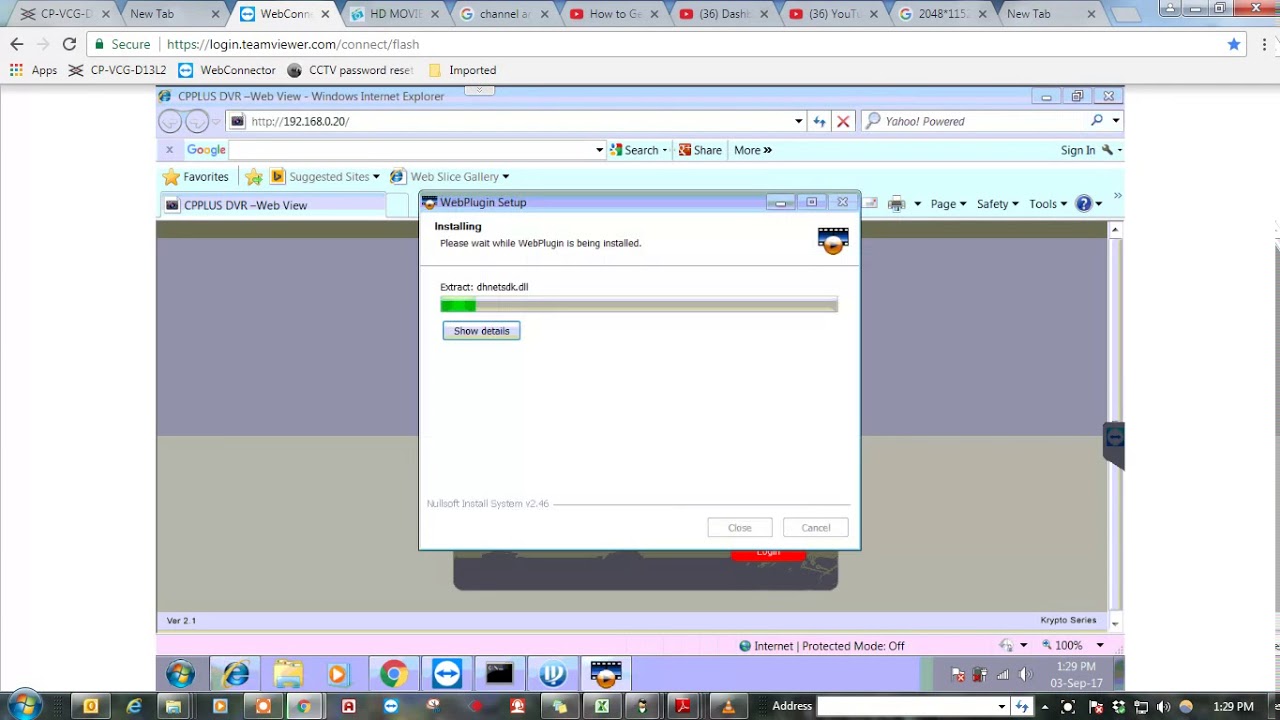1280x720 pixels.
Task: Expand the IE address bar dropdown
Action: click(798, 121)
